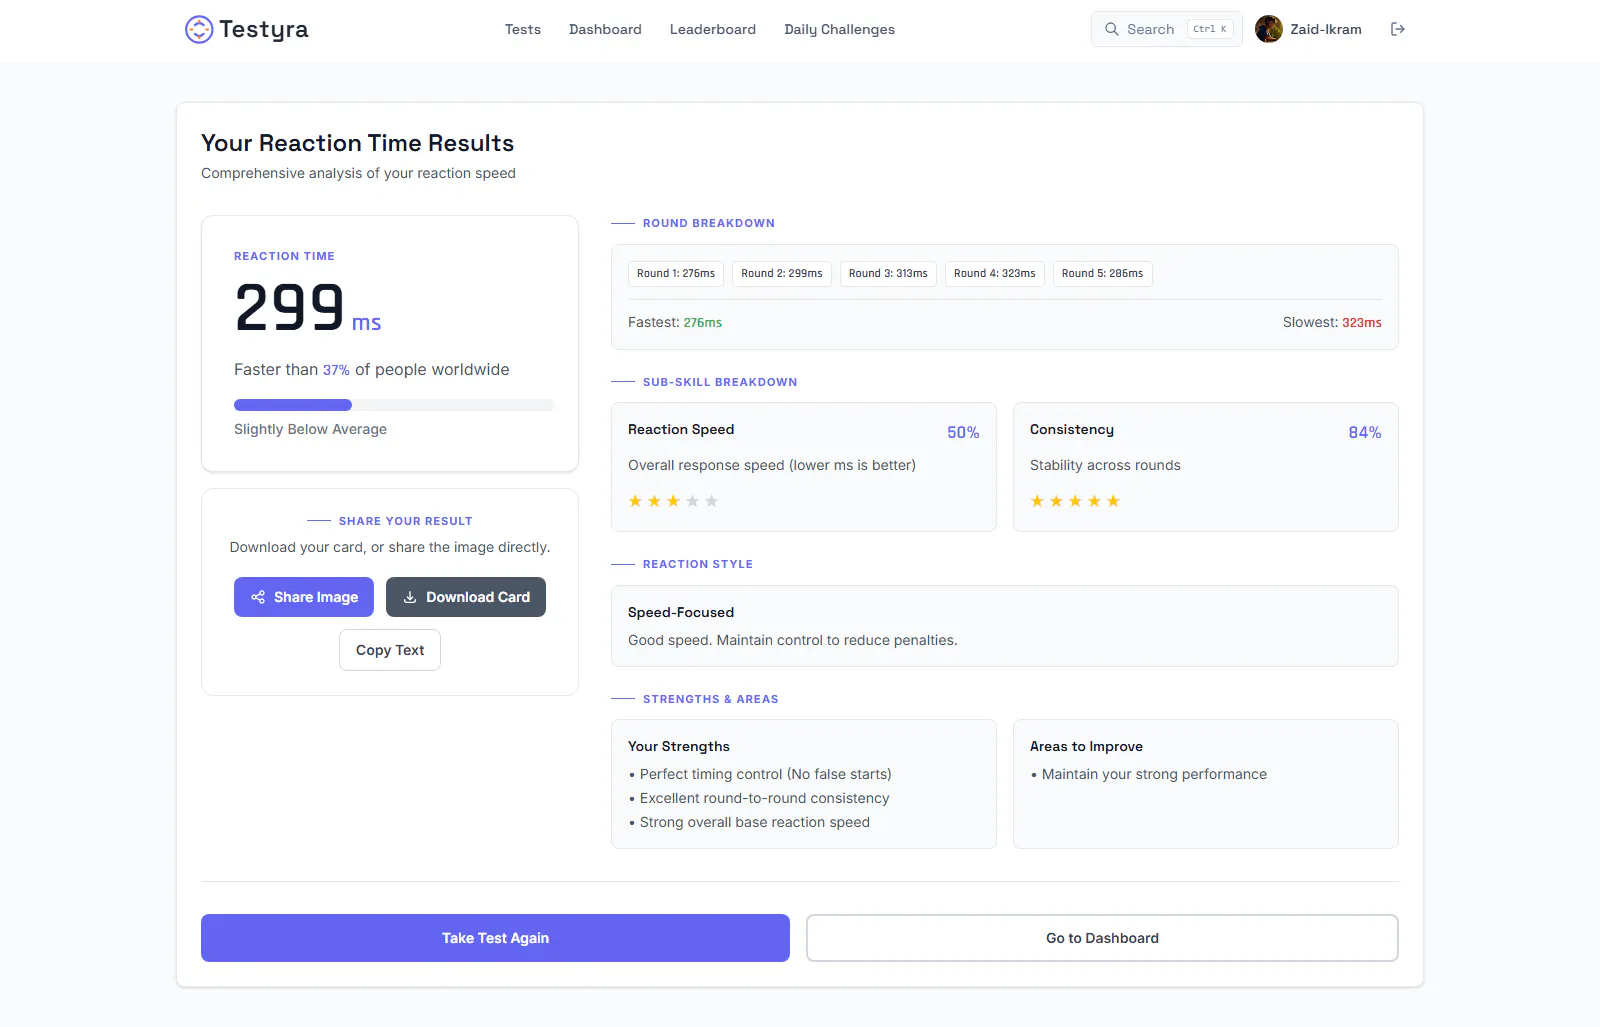This screenshot has width=1600, height=1027.
Task: Click Perfect timing control strength item
Action: (765, 774)
